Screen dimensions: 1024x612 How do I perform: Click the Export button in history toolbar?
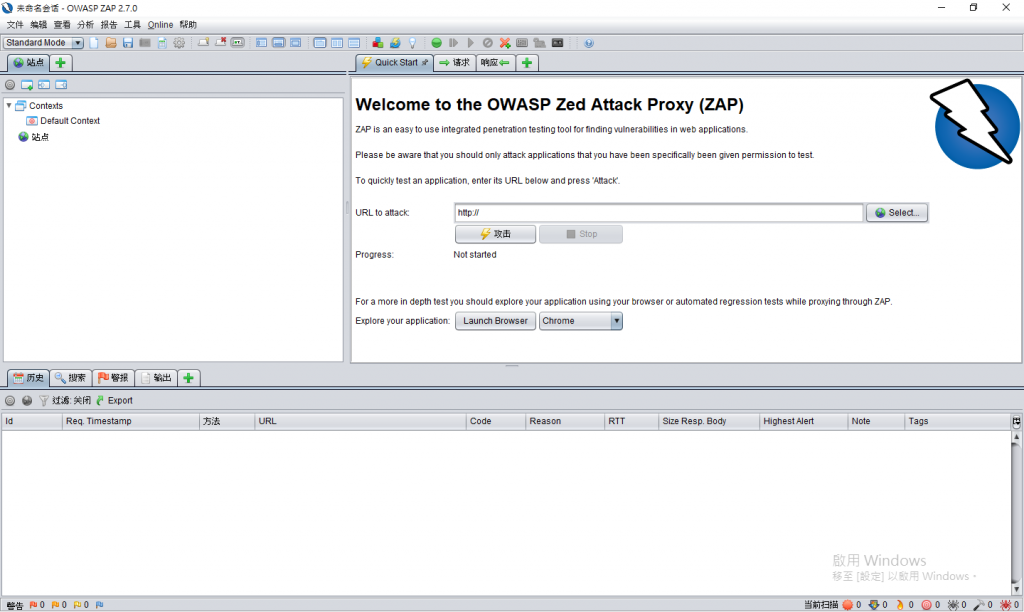[x=114, y=400]
